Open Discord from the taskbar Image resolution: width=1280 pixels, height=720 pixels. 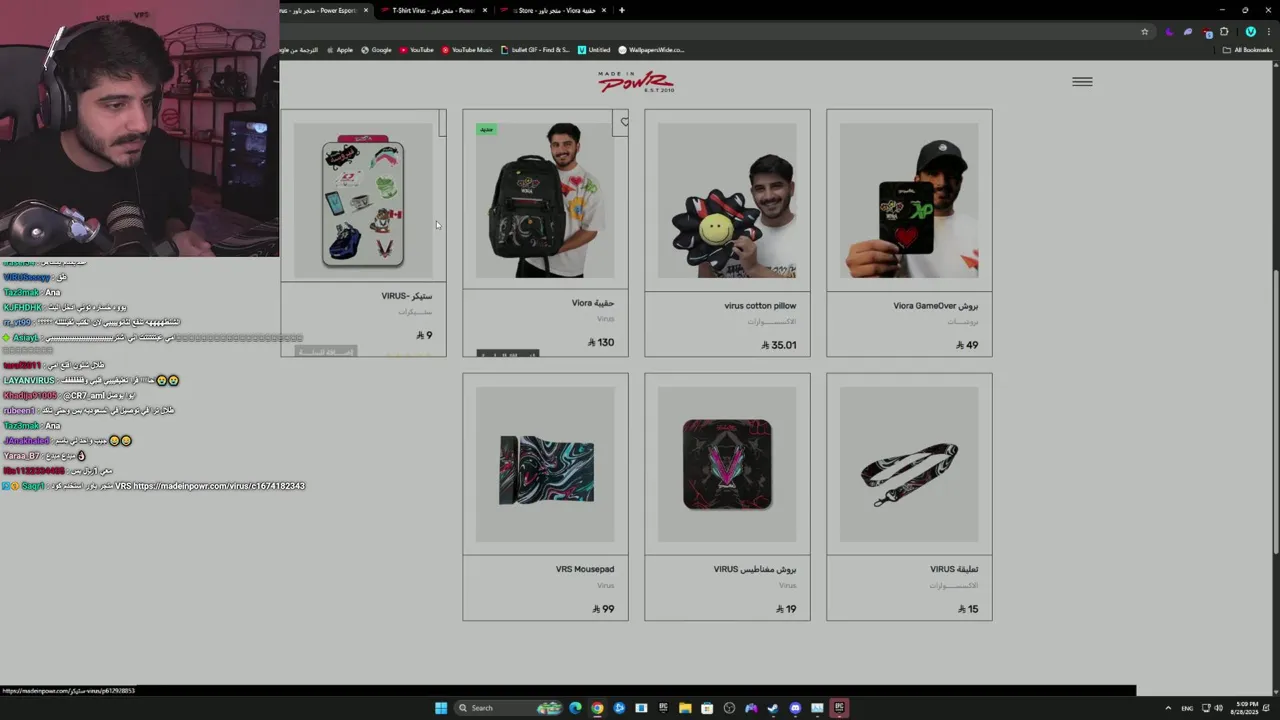click(795, 708)
